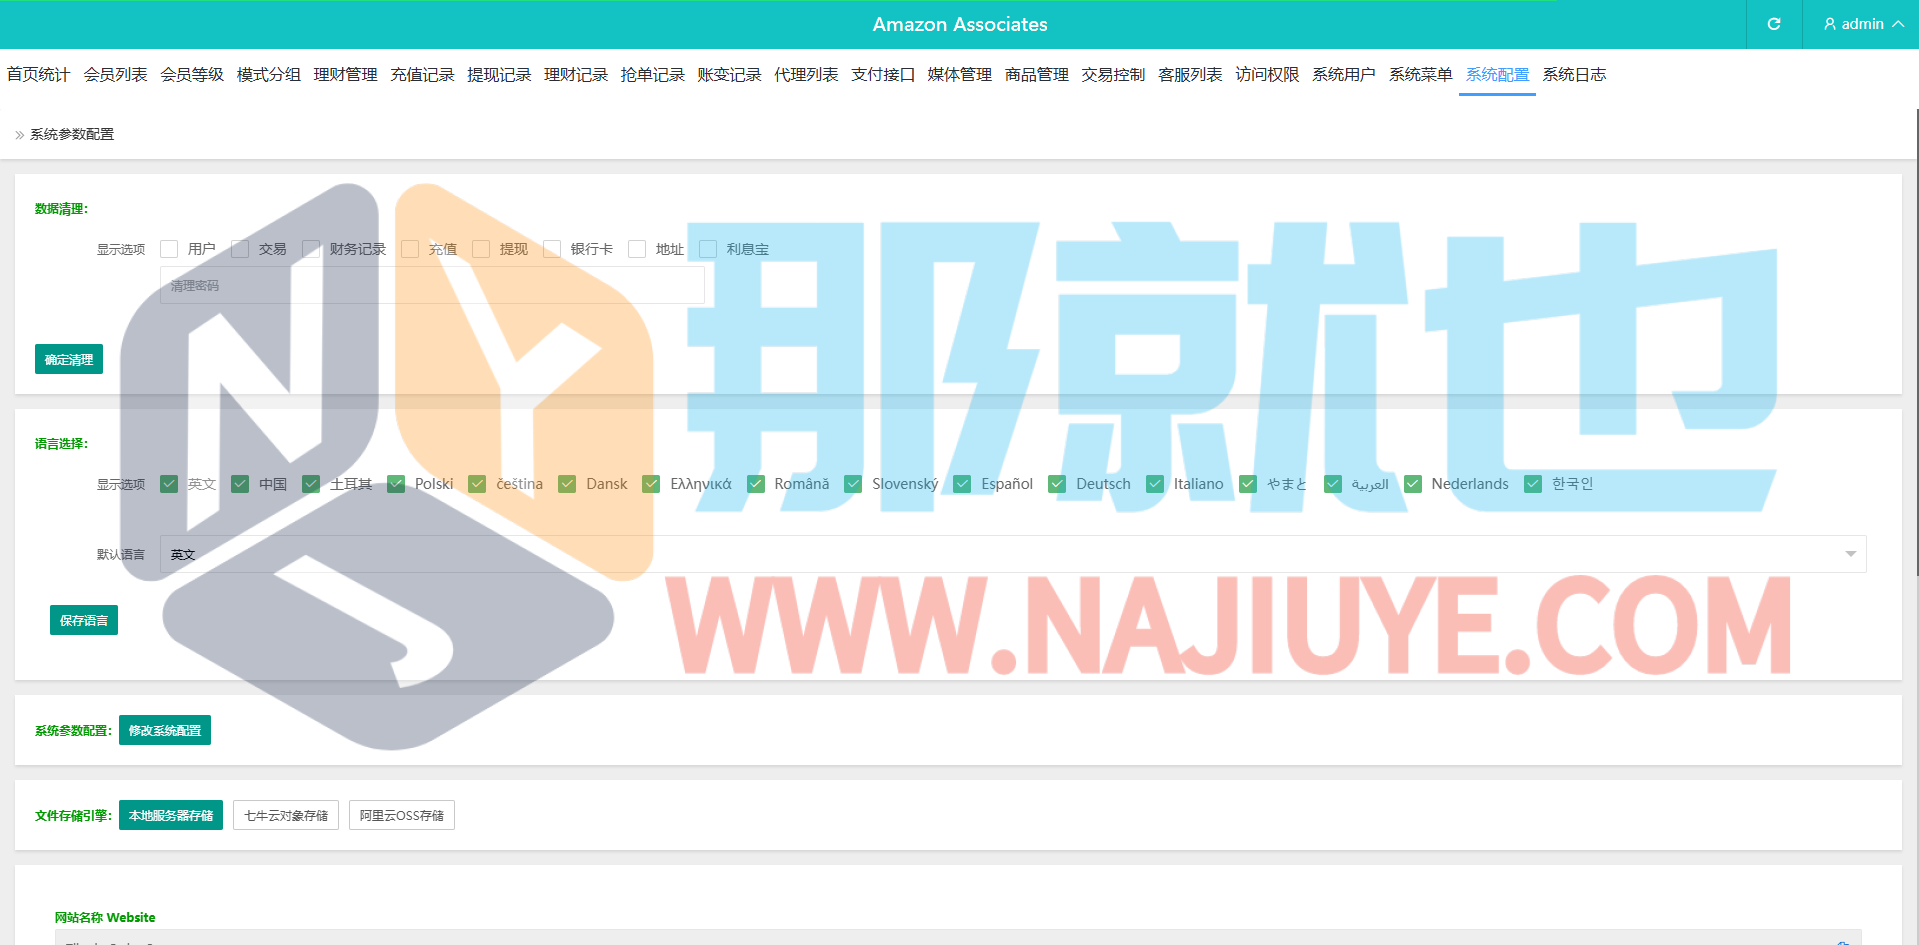Tick the 用户 checkbox under data cleanup
1919x945 pixels.
pos(169,249)
